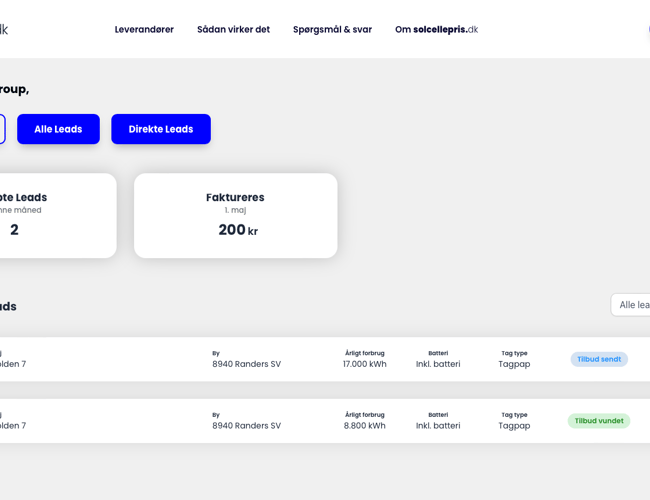Click the Leads count value 2
Image resolution: width=650 pixels, height=500 pixels.
(15, 230)
